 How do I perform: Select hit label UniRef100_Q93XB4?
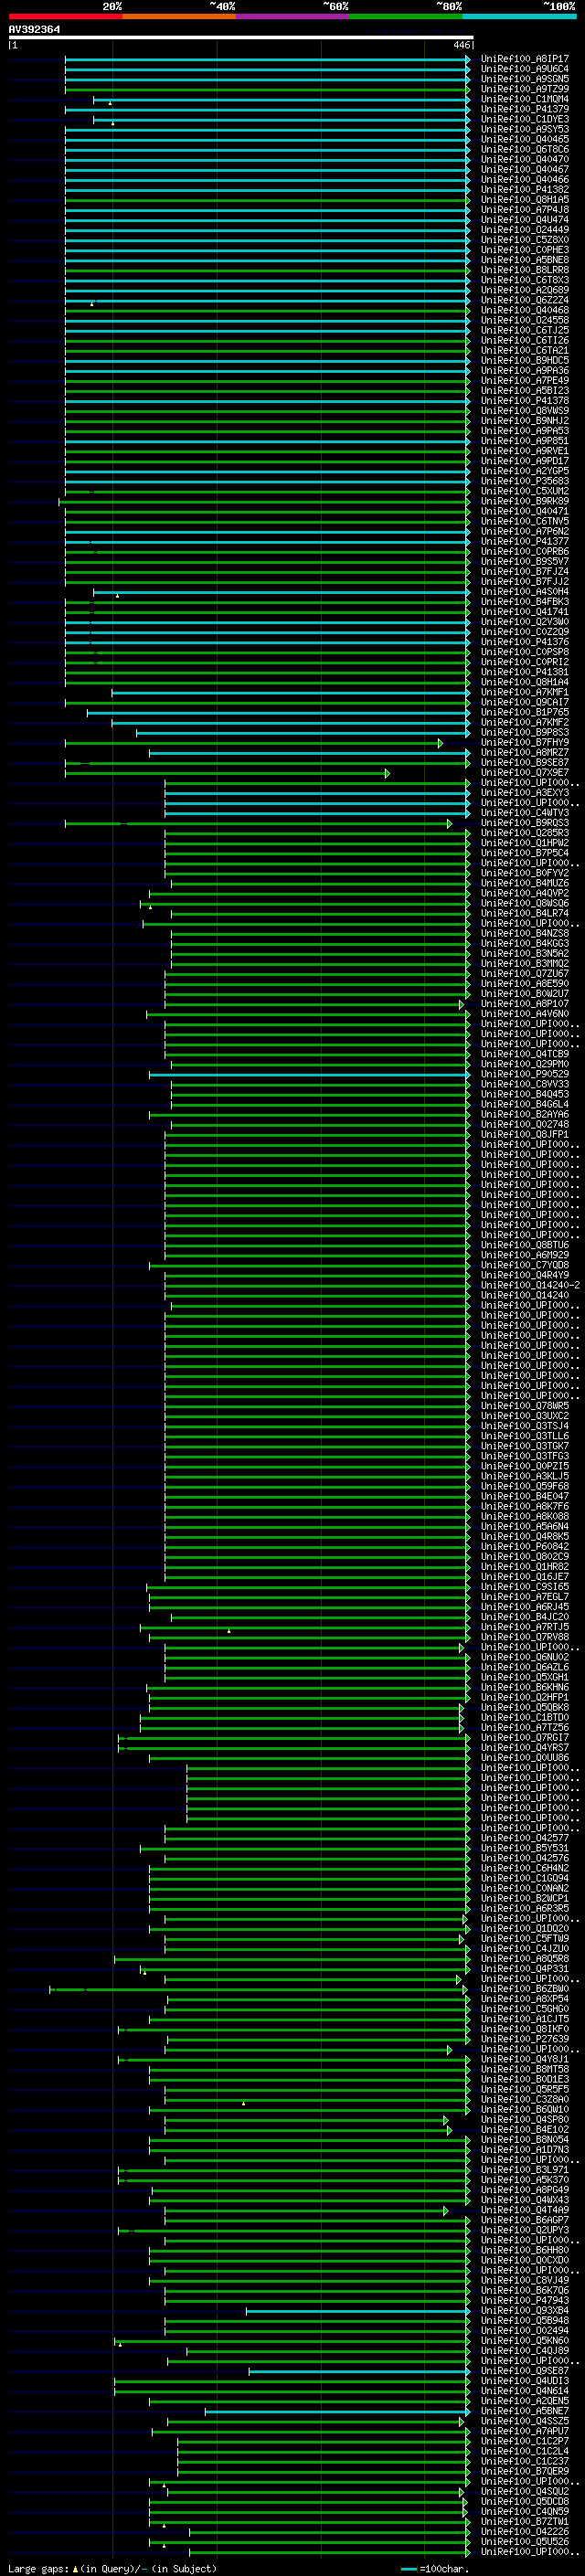coord(524,2310)
